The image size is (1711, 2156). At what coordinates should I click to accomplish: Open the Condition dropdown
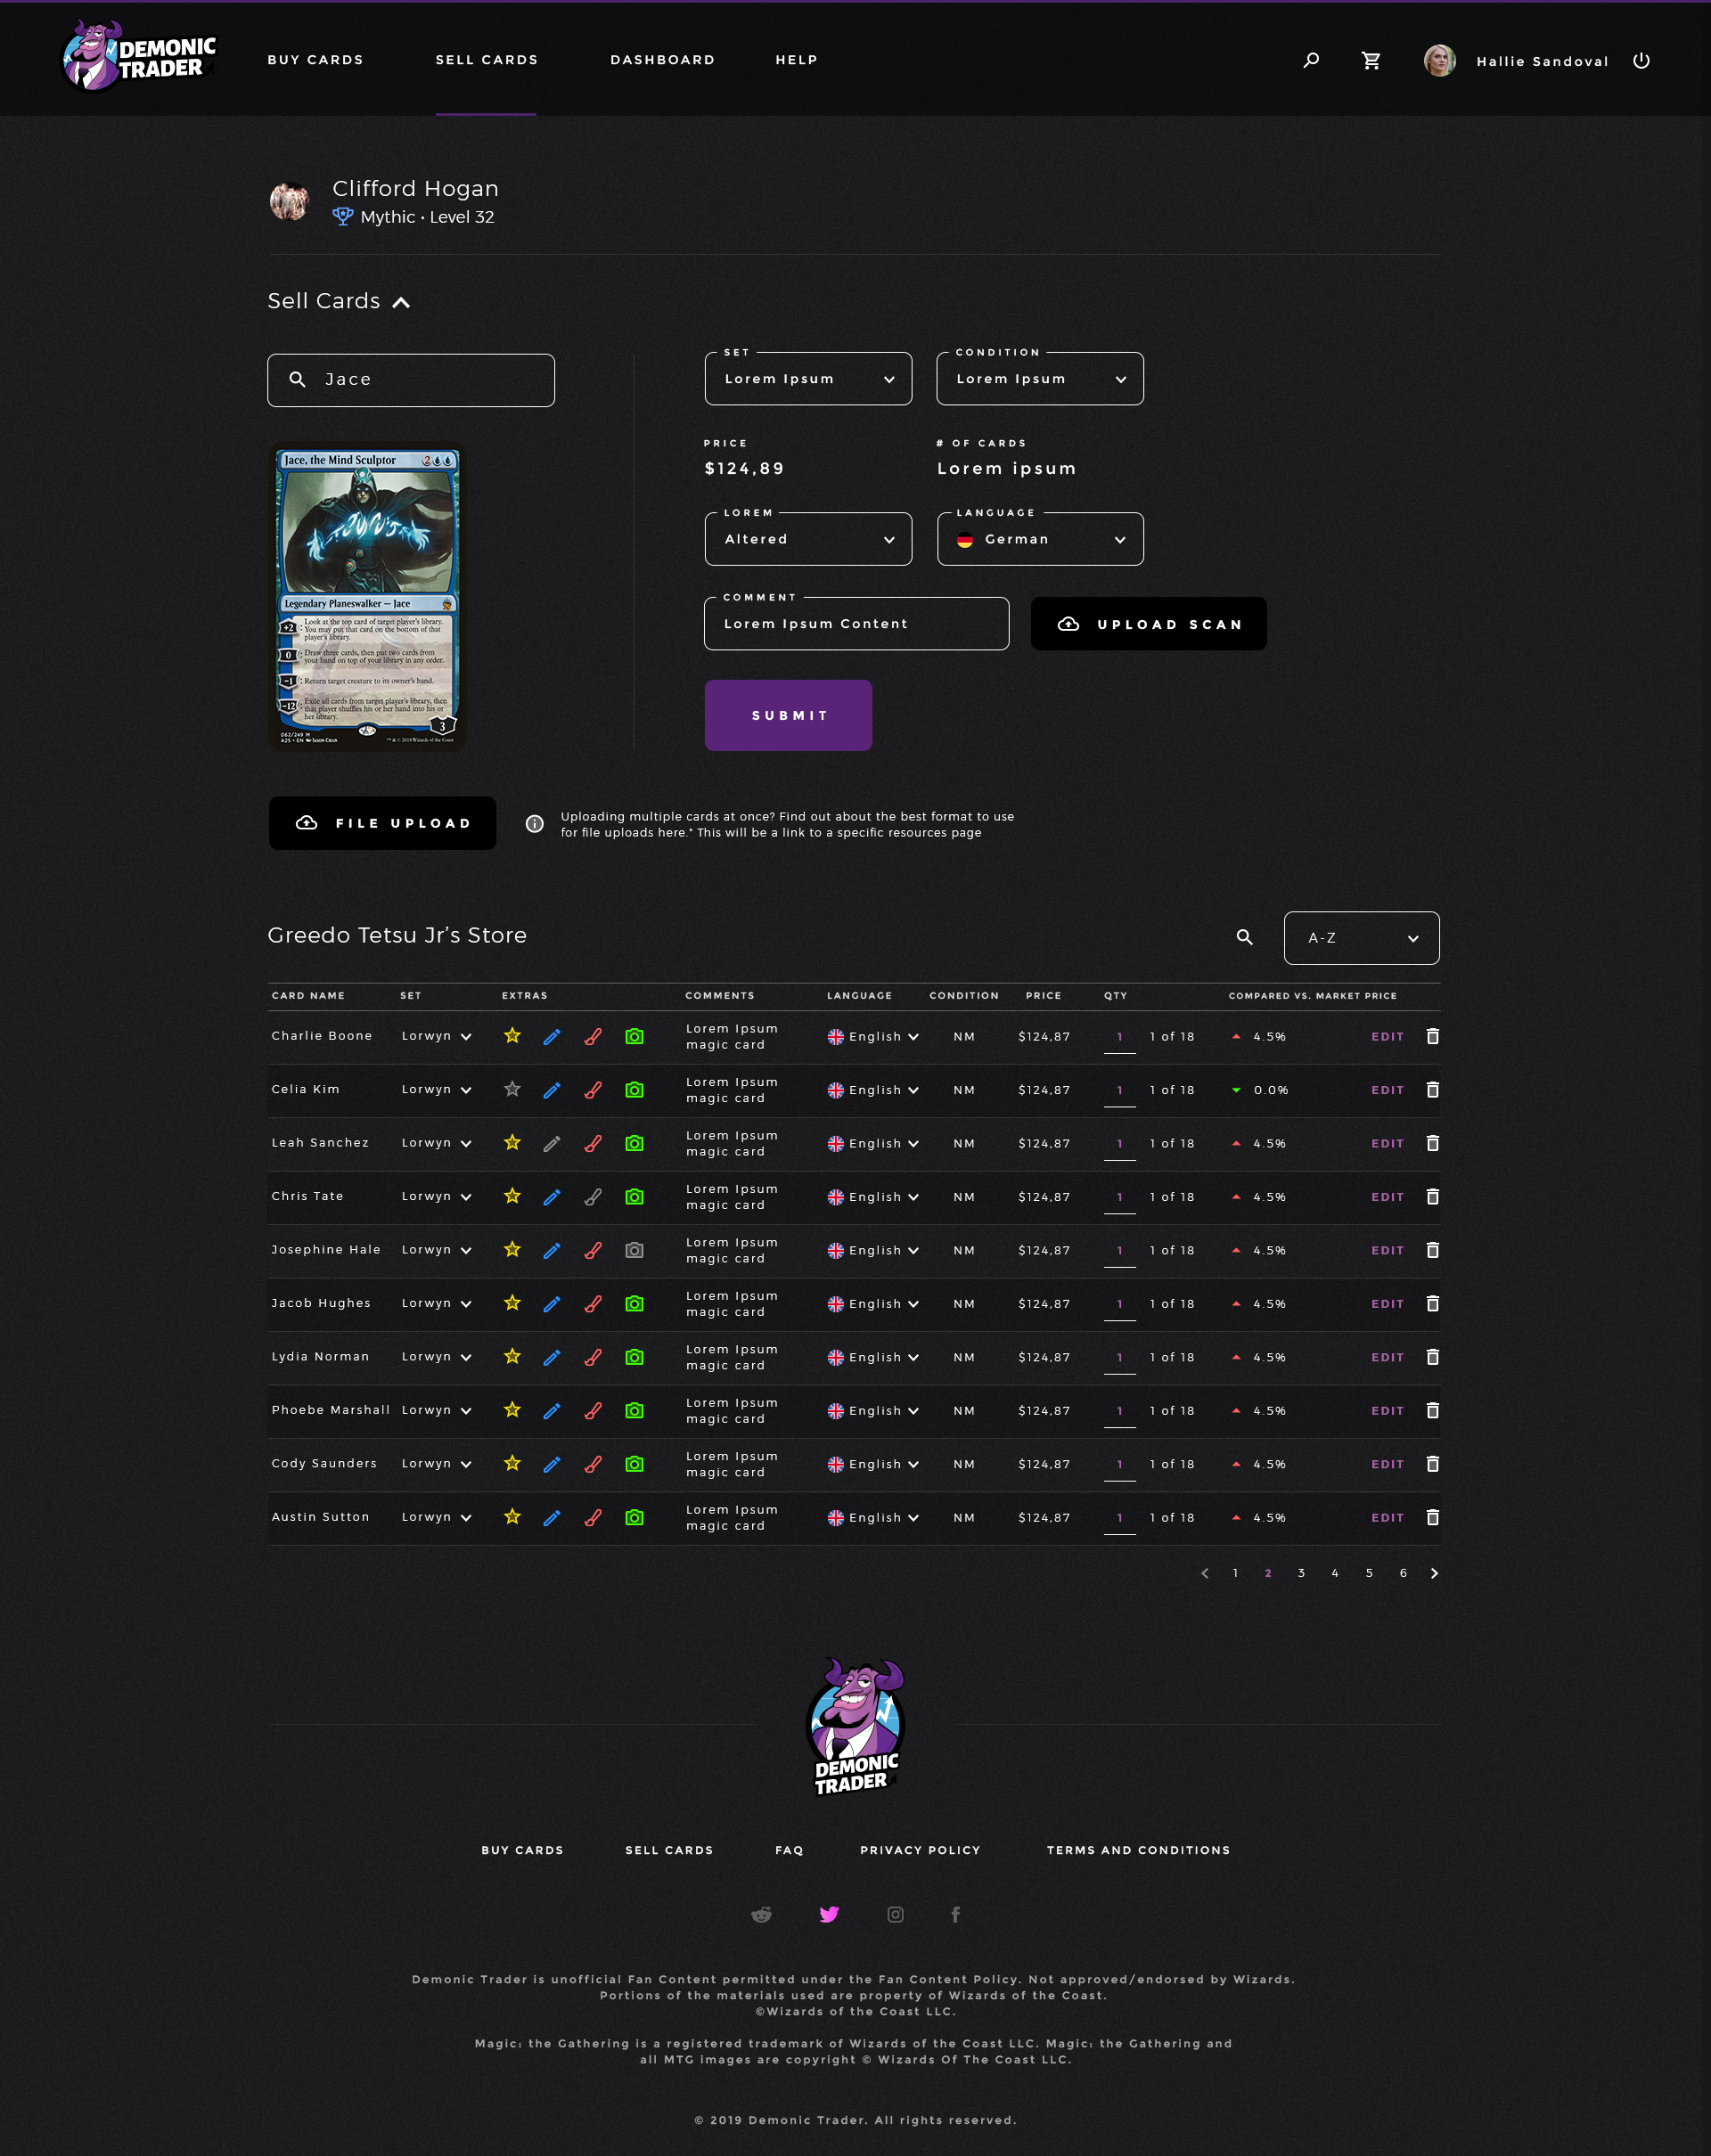1039,379
